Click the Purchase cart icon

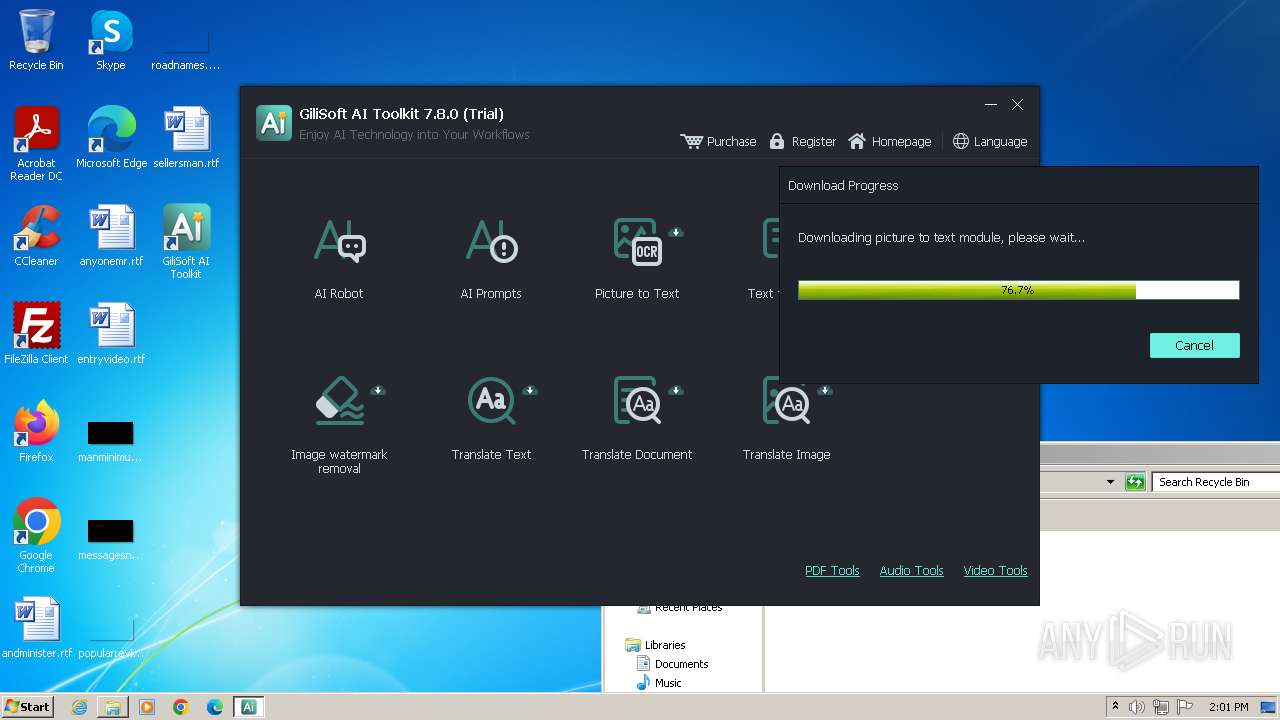692,141
